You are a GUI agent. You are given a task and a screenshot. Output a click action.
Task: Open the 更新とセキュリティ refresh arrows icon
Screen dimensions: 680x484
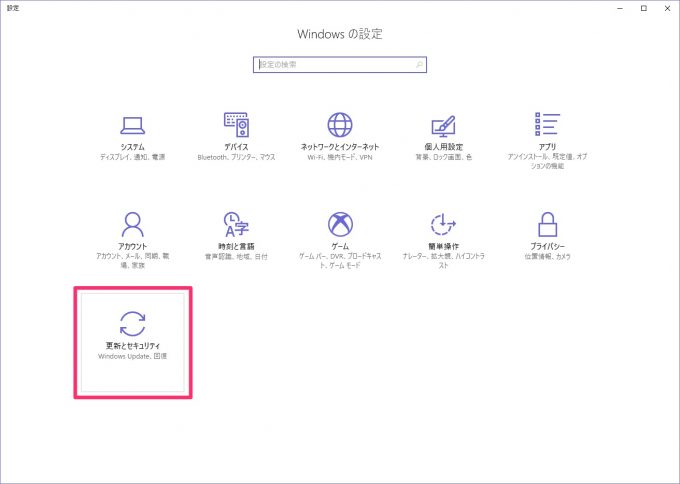pyautogui.click(x=132, y=324)
